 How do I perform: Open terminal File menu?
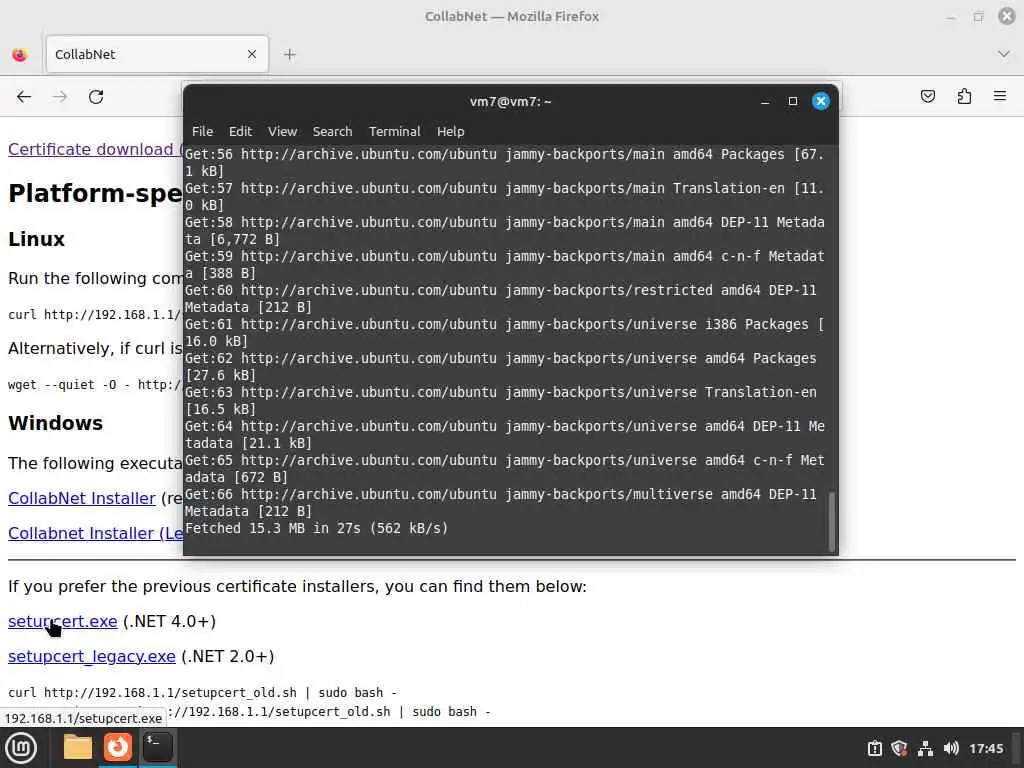pos(202,131)
